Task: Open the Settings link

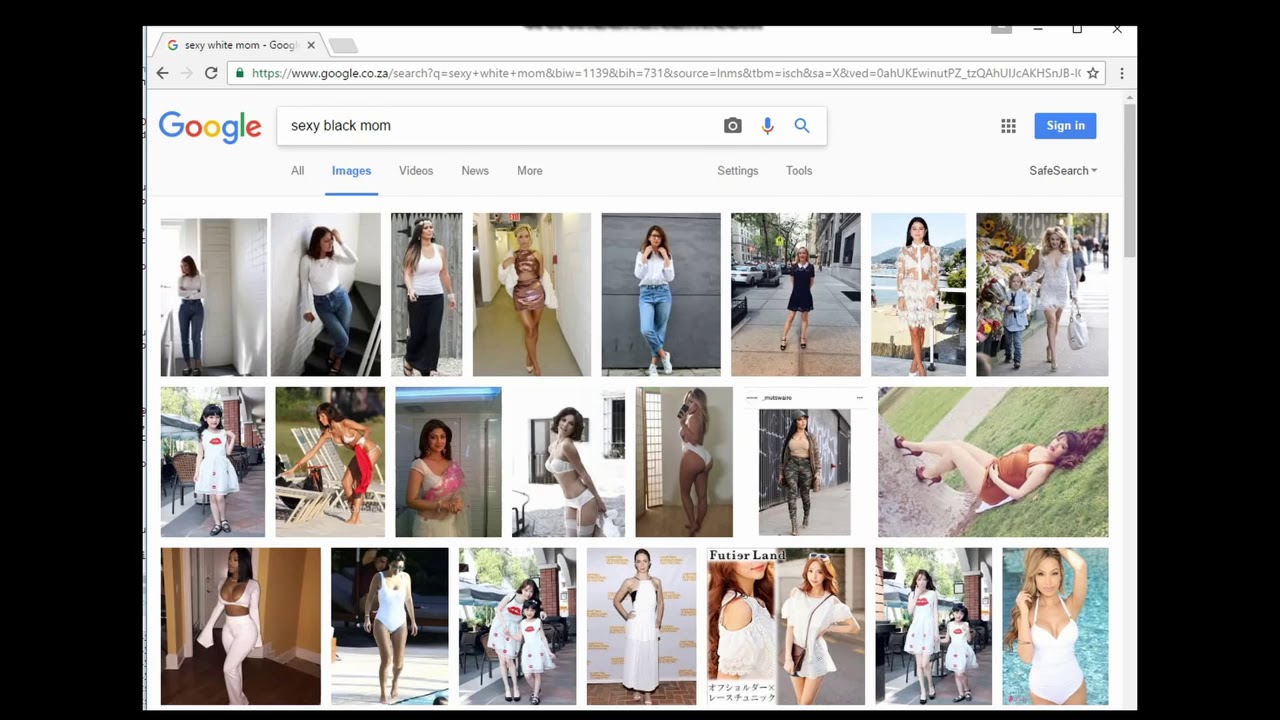Action: [x=738, y=171]
